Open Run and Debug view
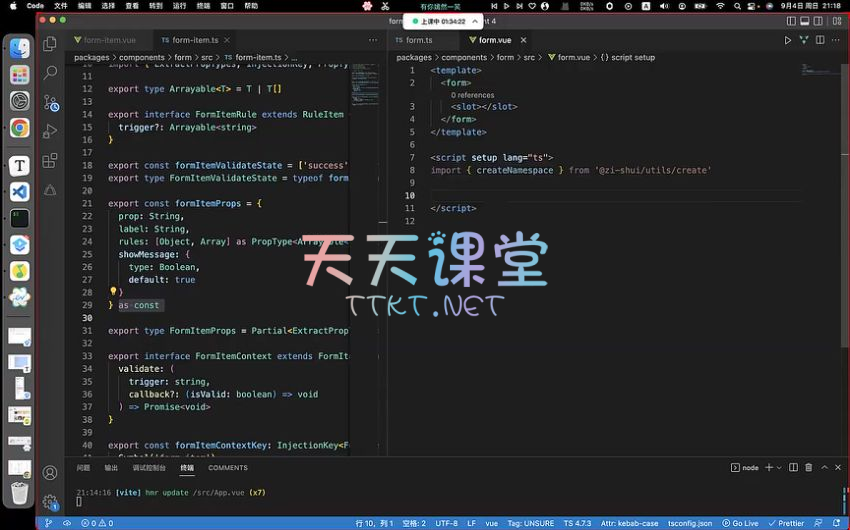The width and height of the screenshot is (850, 530). pyautogui.click(x=50, y=131)
